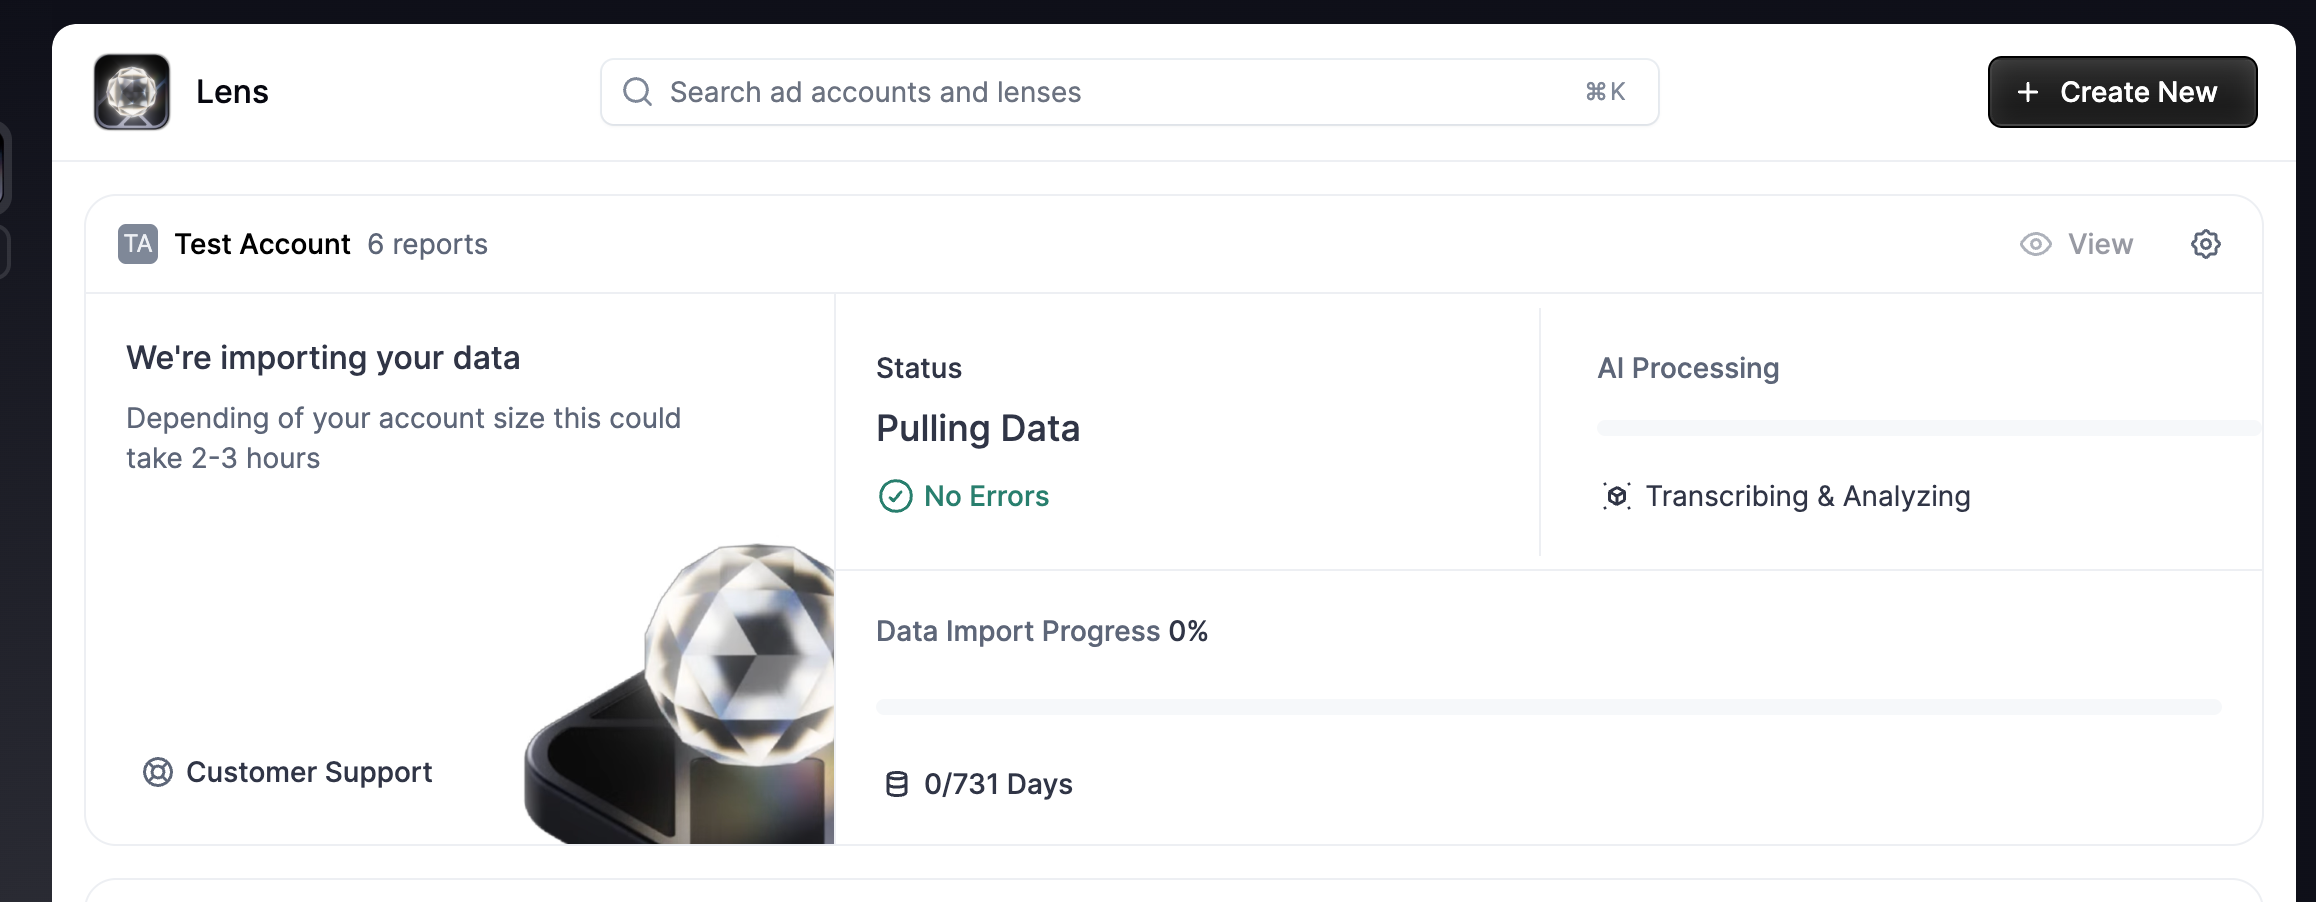This screenshot has height=902, width=2316.
Task: Click the Pulling Data status text
Action: point(978,428)
